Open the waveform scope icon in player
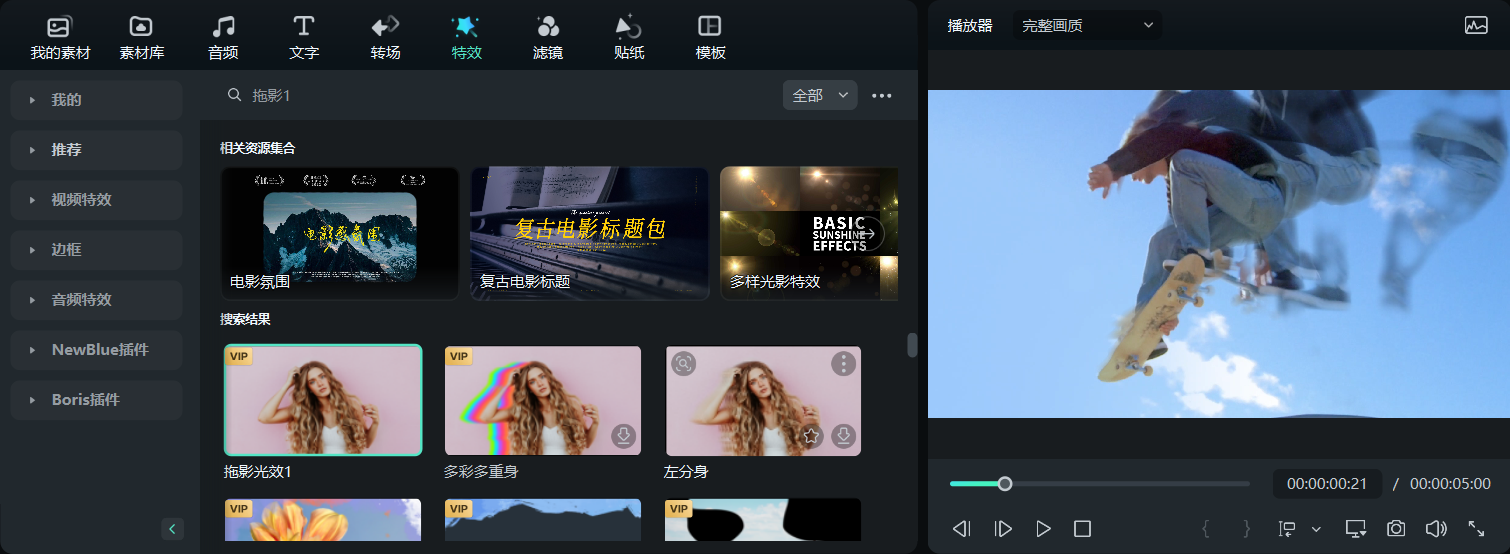Viewport: 1510px width, 554px height. (1476, 26)
